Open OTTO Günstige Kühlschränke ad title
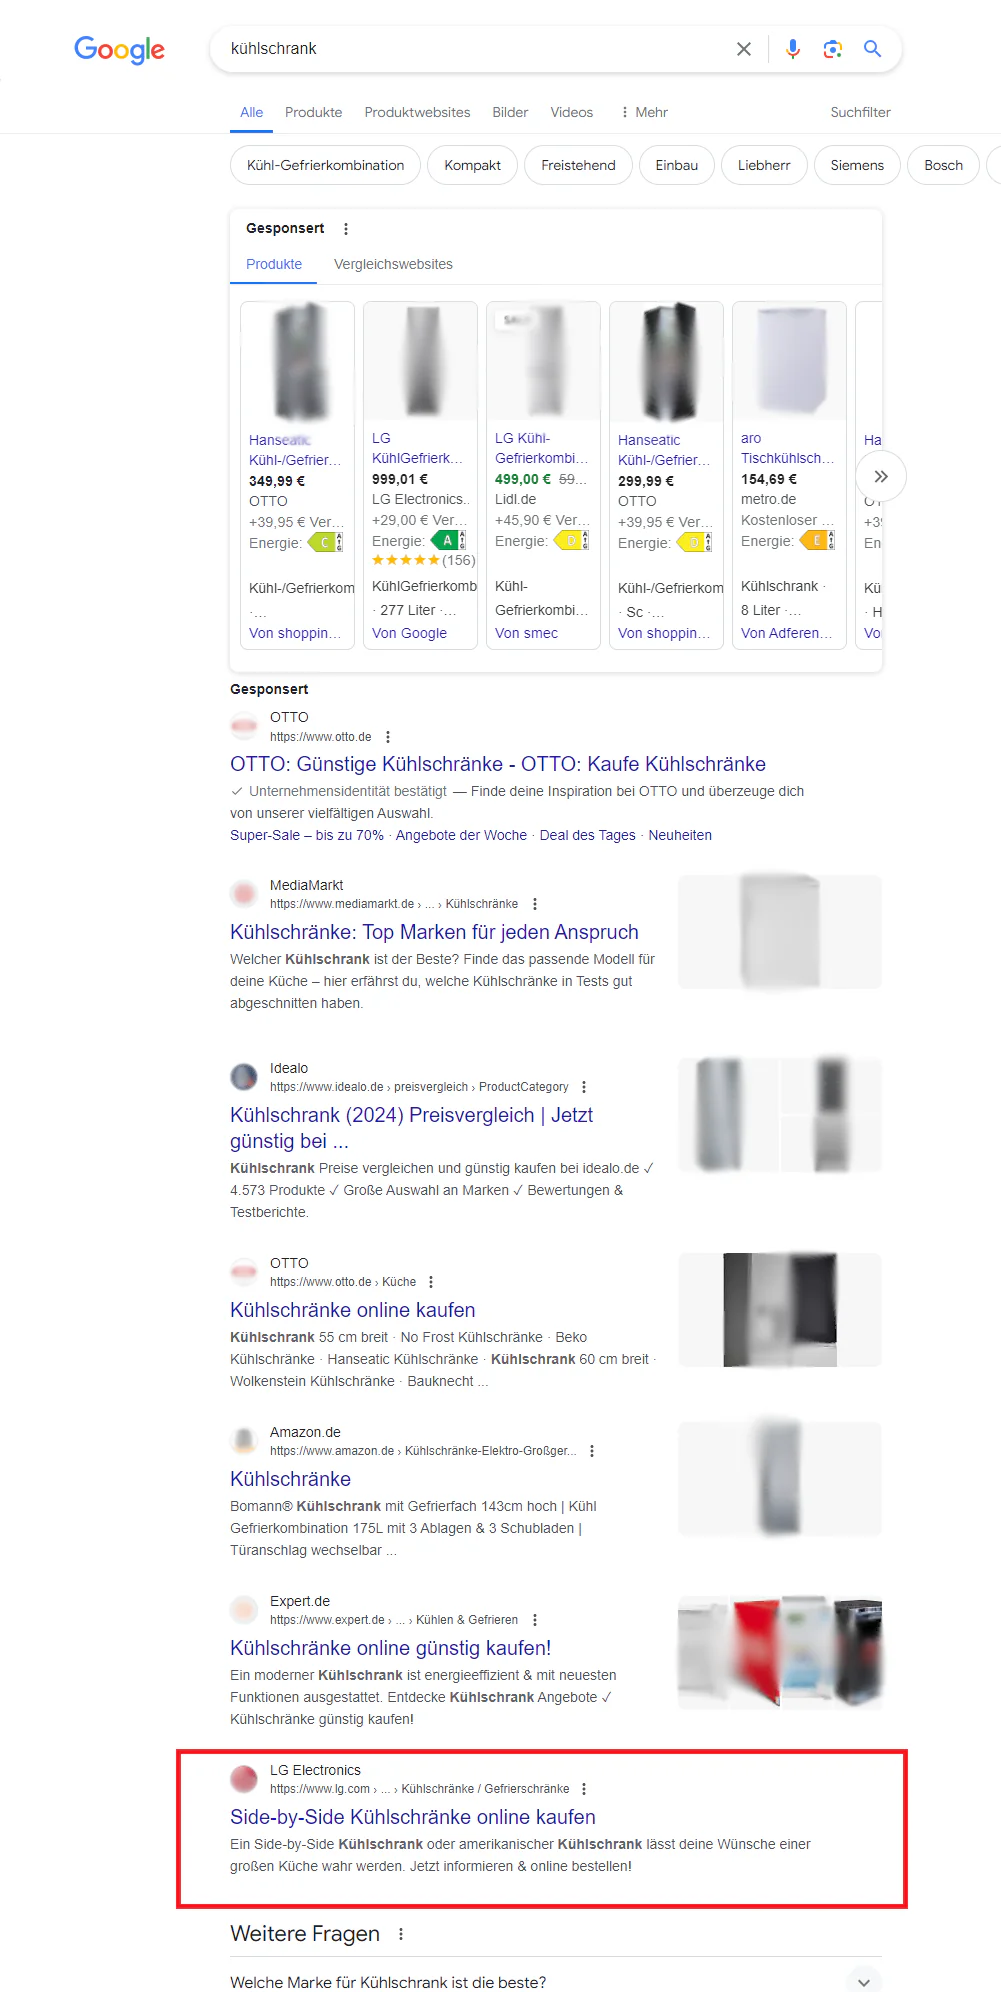The width and height of the screenshot is (1001, 1992). tap(498, 764)
